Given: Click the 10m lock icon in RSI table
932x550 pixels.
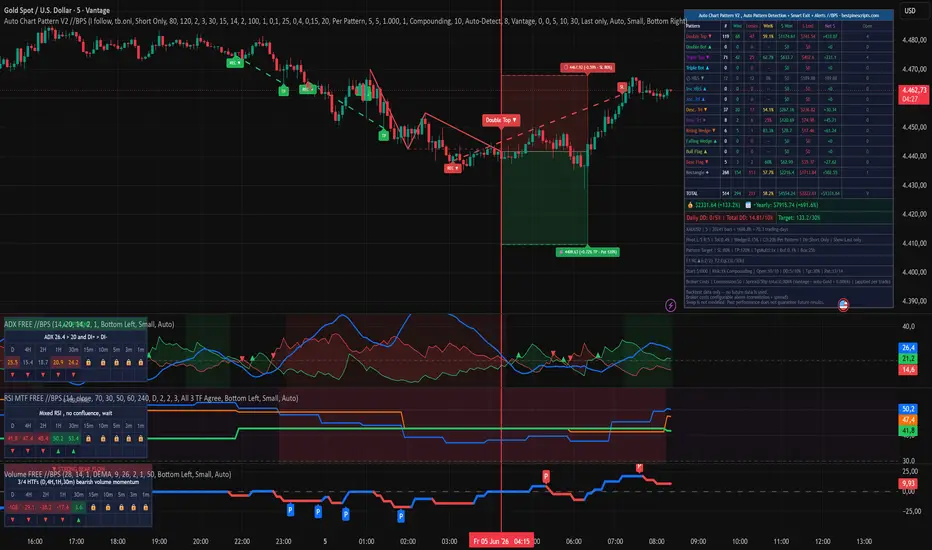Looking at the screenshot, I should [x=102, y=439].
